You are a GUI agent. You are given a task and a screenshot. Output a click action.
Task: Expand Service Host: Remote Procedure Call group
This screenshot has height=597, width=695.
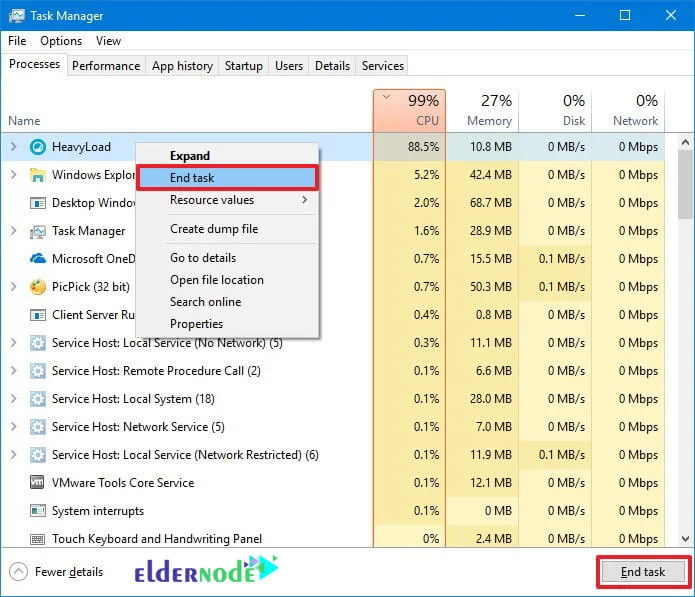(13, 371)
